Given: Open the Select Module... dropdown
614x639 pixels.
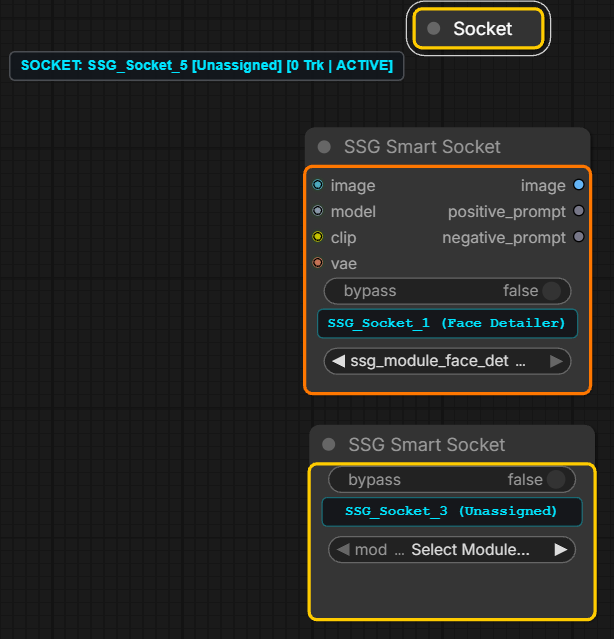Looking at the screenshot, I should coord(452,550).
